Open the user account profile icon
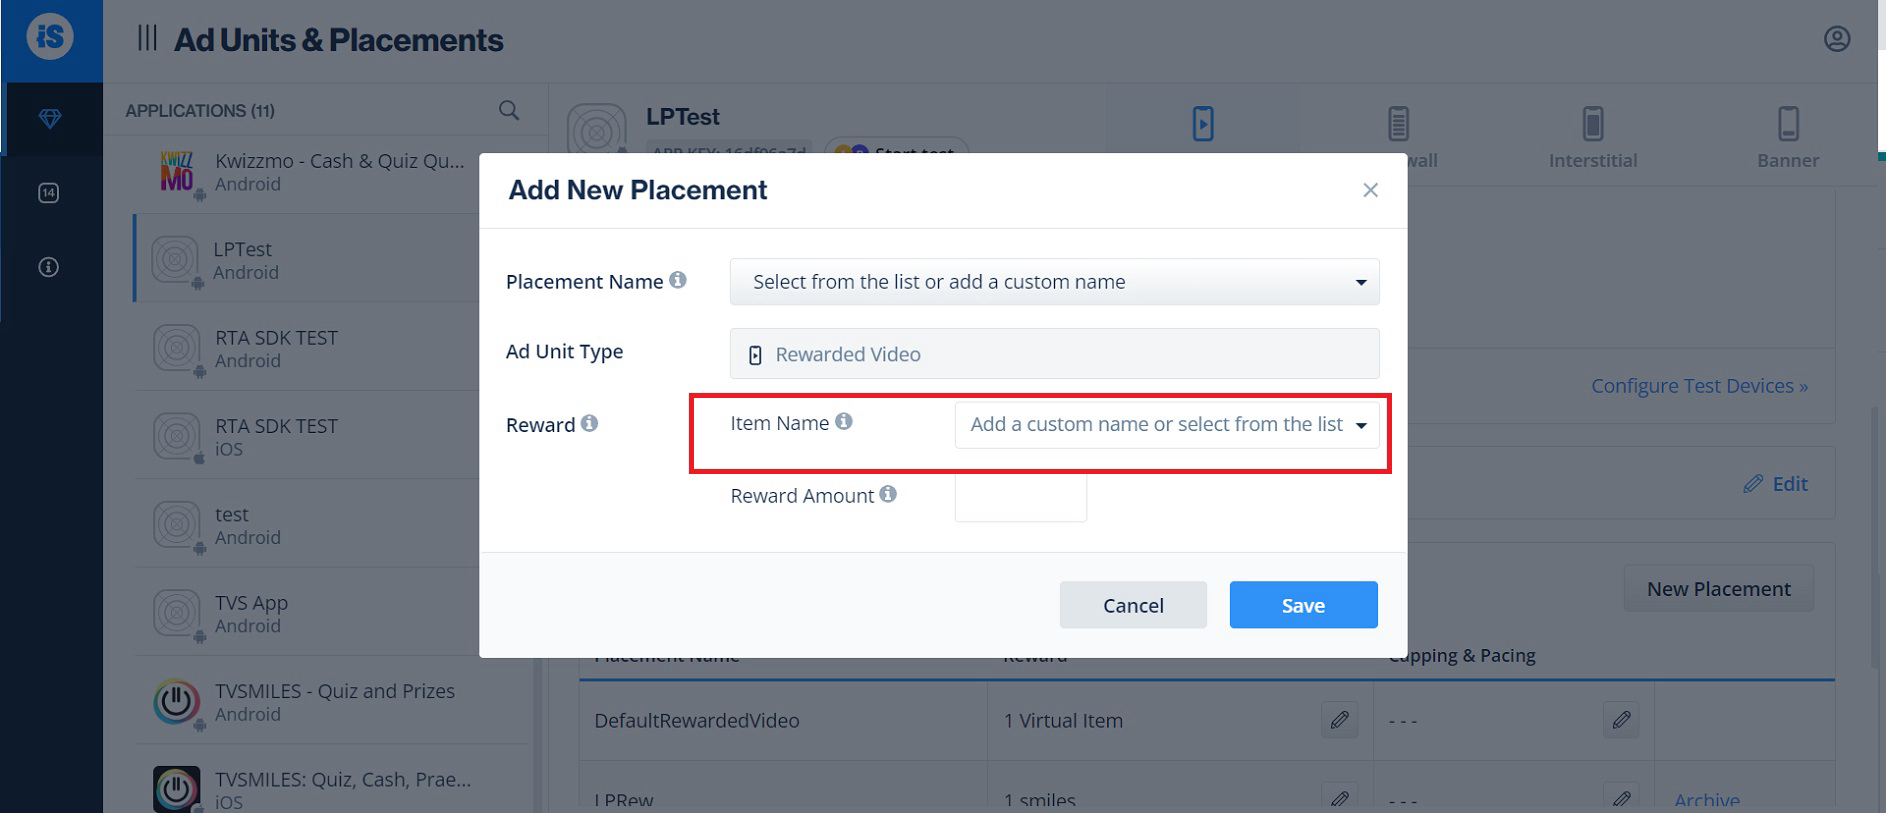The height and width of the screenshot is (813, 1886). click(x=1836, y=39)
